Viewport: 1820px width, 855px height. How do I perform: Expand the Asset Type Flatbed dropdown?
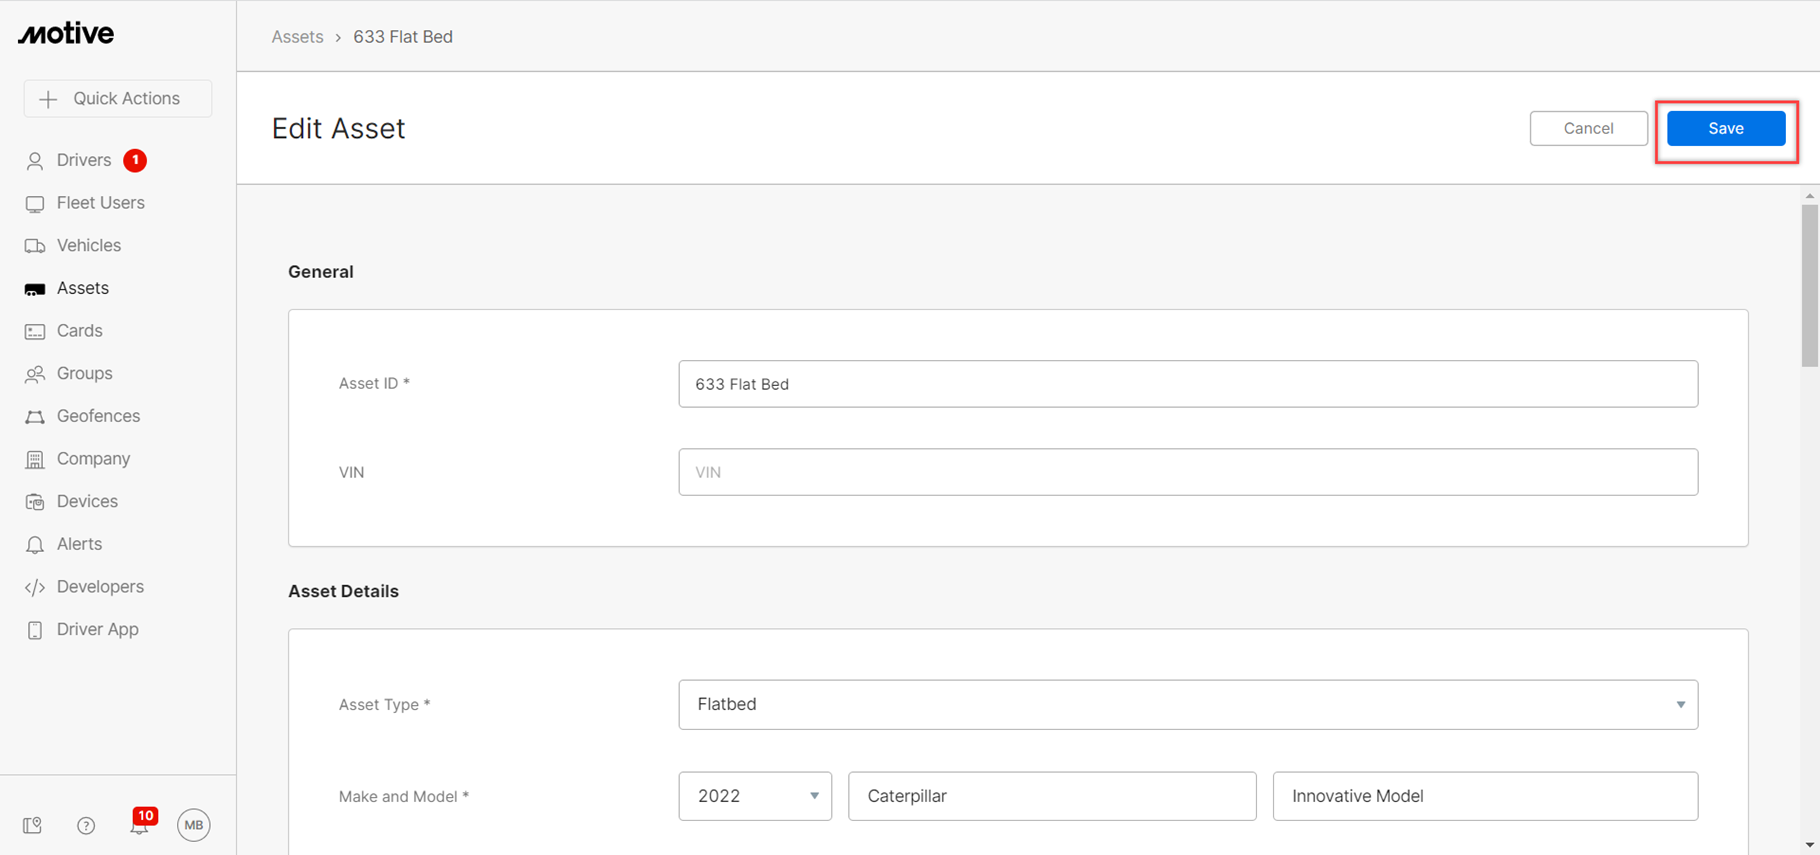click(x=1188, y=705)
